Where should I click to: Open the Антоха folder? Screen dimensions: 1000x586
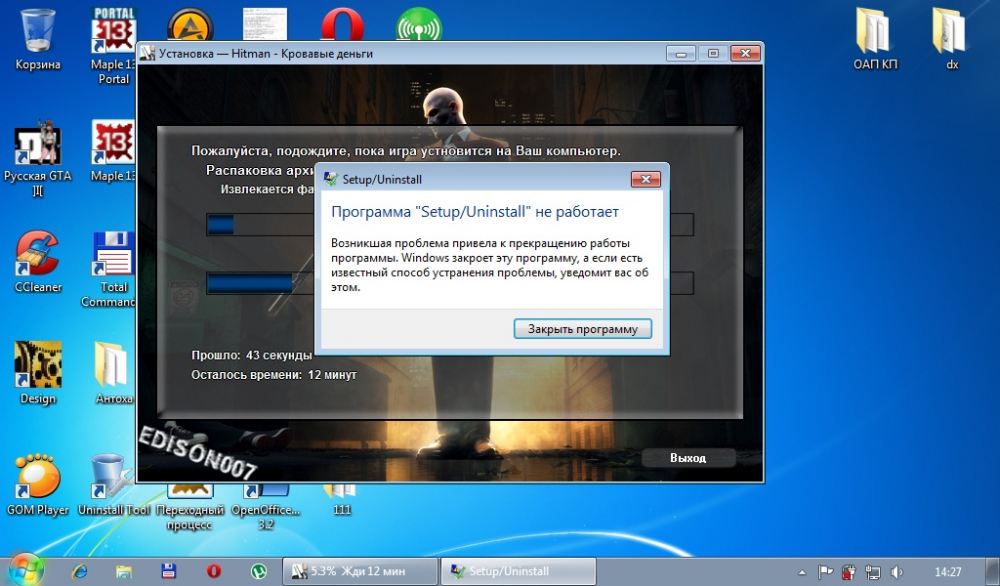coord(113,373)
